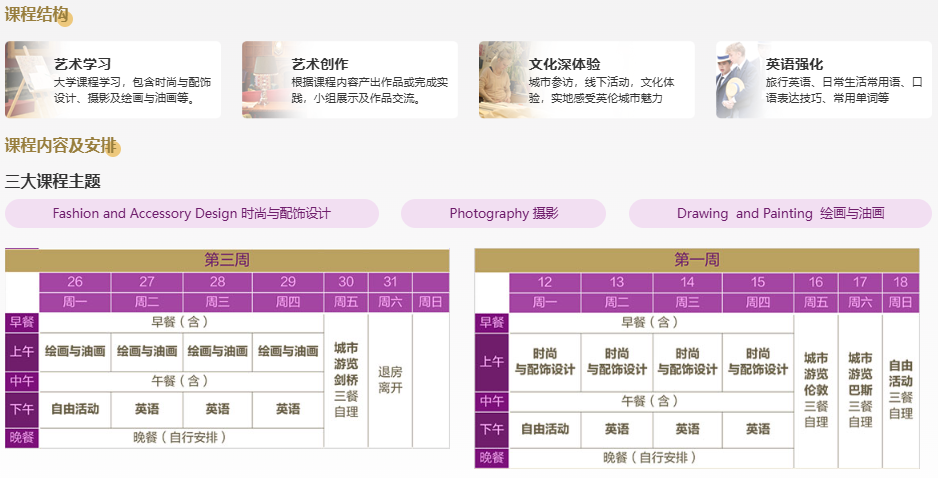
Task: Click date 17 in the 第一周 table
Action: pyautogui.click(x=860, y=282)
